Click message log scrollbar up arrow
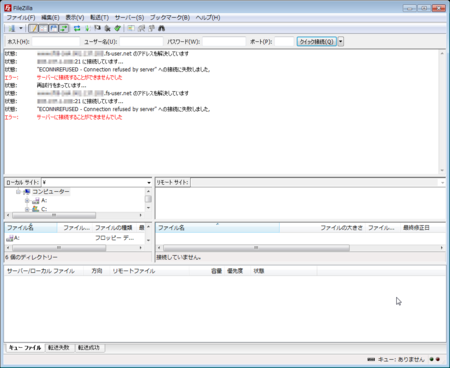The width and height of the screenshot is (450, 368). (x=442, y=54)
